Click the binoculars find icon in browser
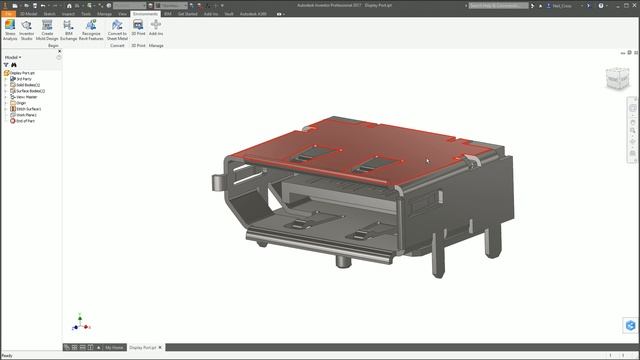Screen dimensions: 640x360 click(14, 65)
